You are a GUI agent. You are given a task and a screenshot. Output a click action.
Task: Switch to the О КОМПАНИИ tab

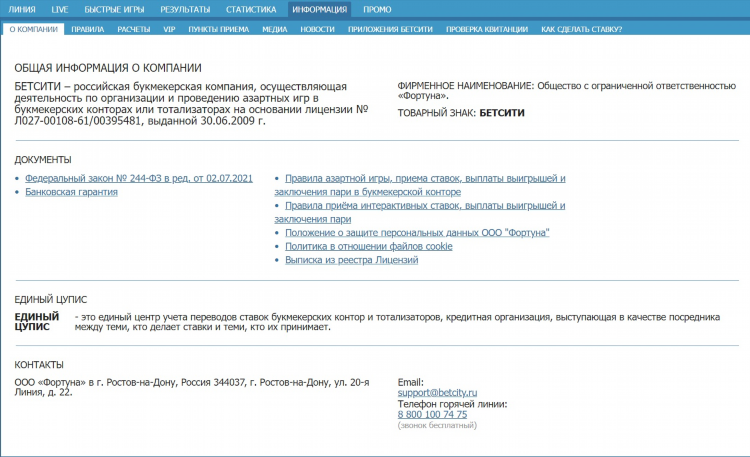(33, 29)
